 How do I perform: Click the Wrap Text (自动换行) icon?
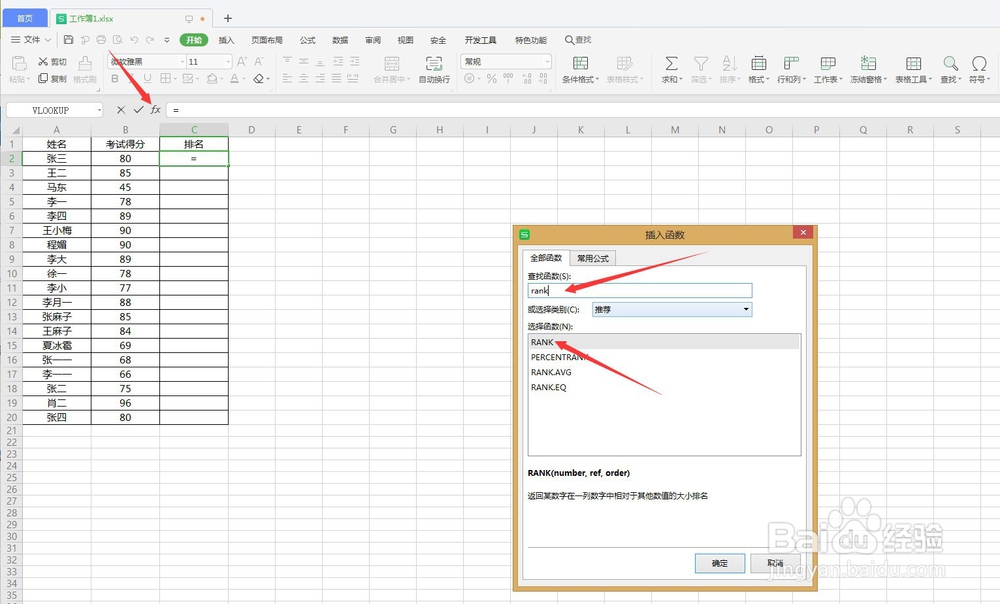(434, 63)
